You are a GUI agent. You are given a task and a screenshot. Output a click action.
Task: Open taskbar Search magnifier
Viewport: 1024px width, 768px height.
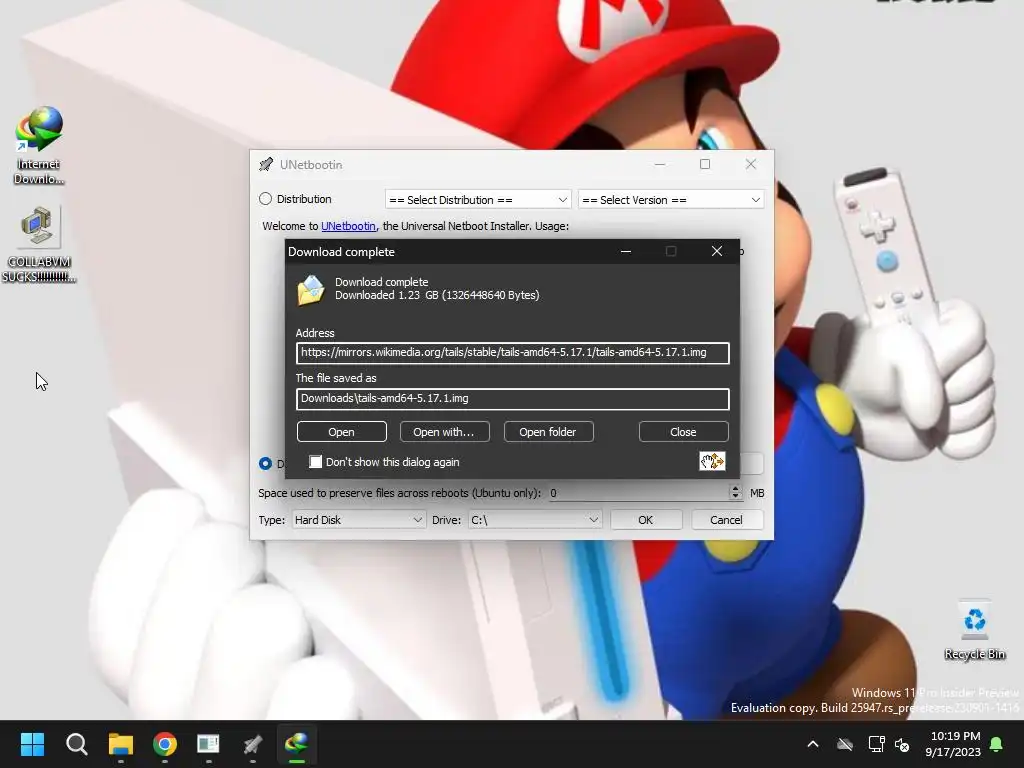(76, 744)
